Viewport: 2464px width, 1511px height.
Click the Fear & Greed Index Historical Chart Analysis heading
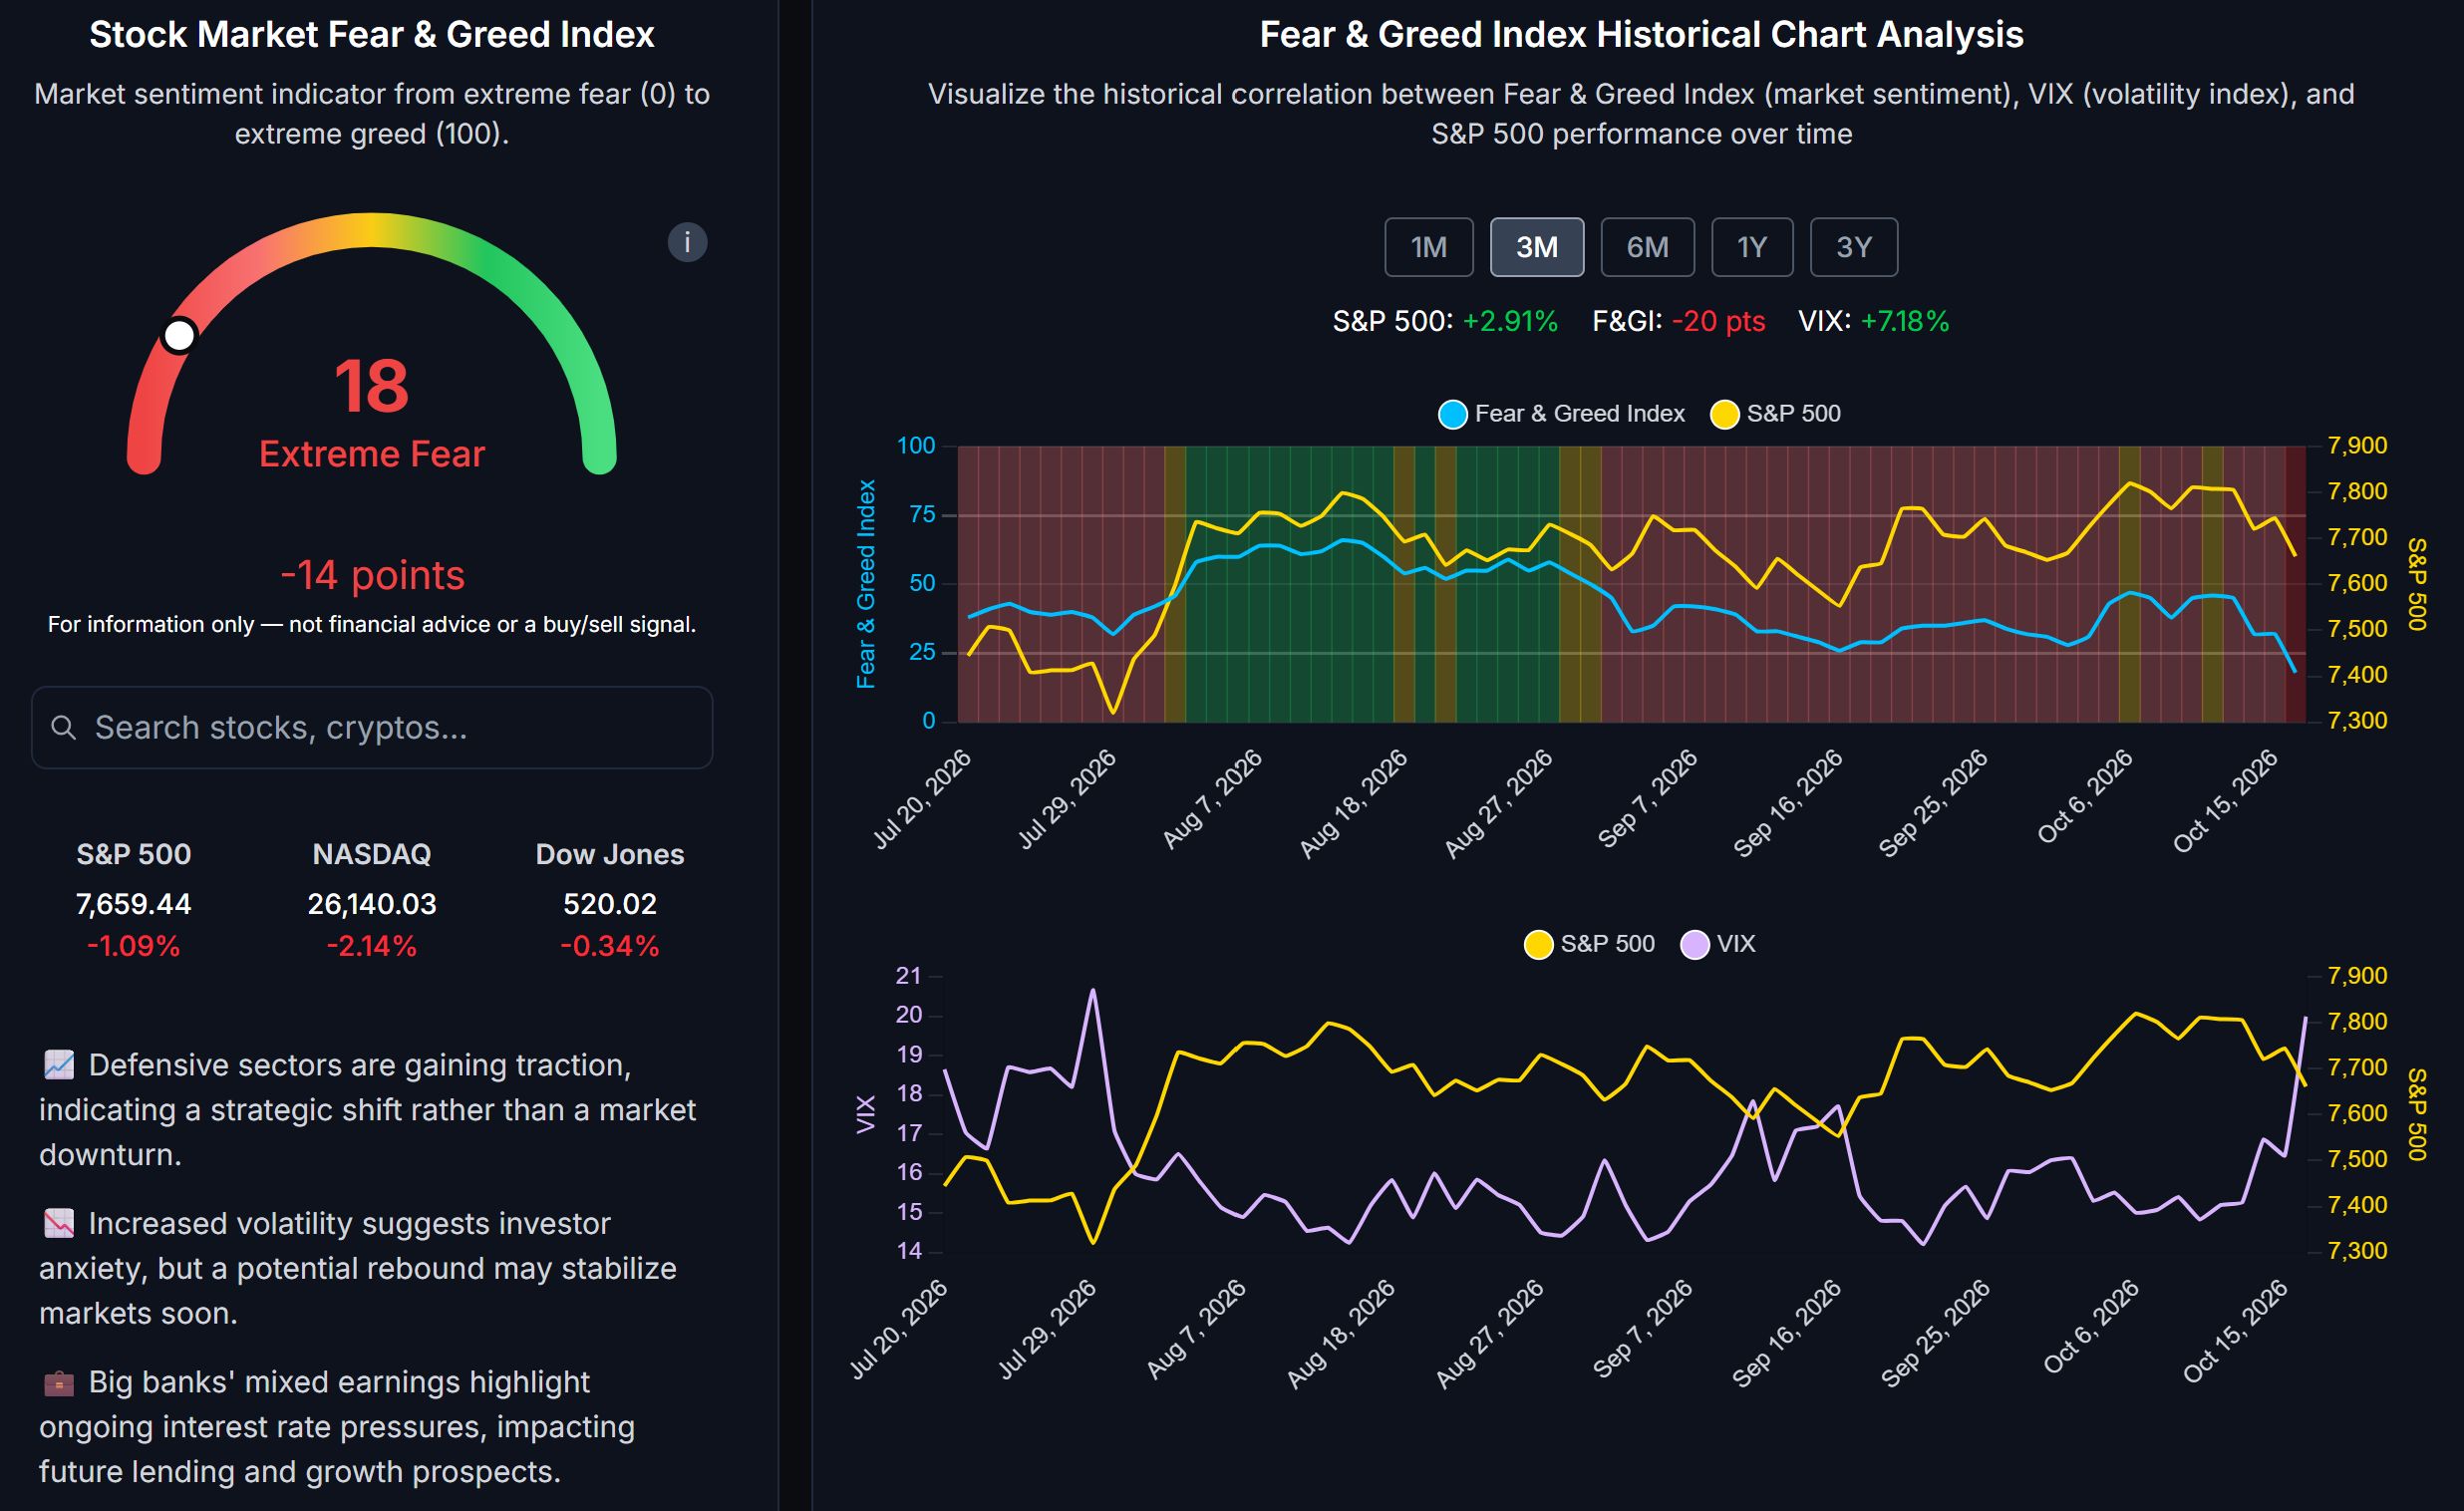pyautogui.click(x=1641, y=35)
